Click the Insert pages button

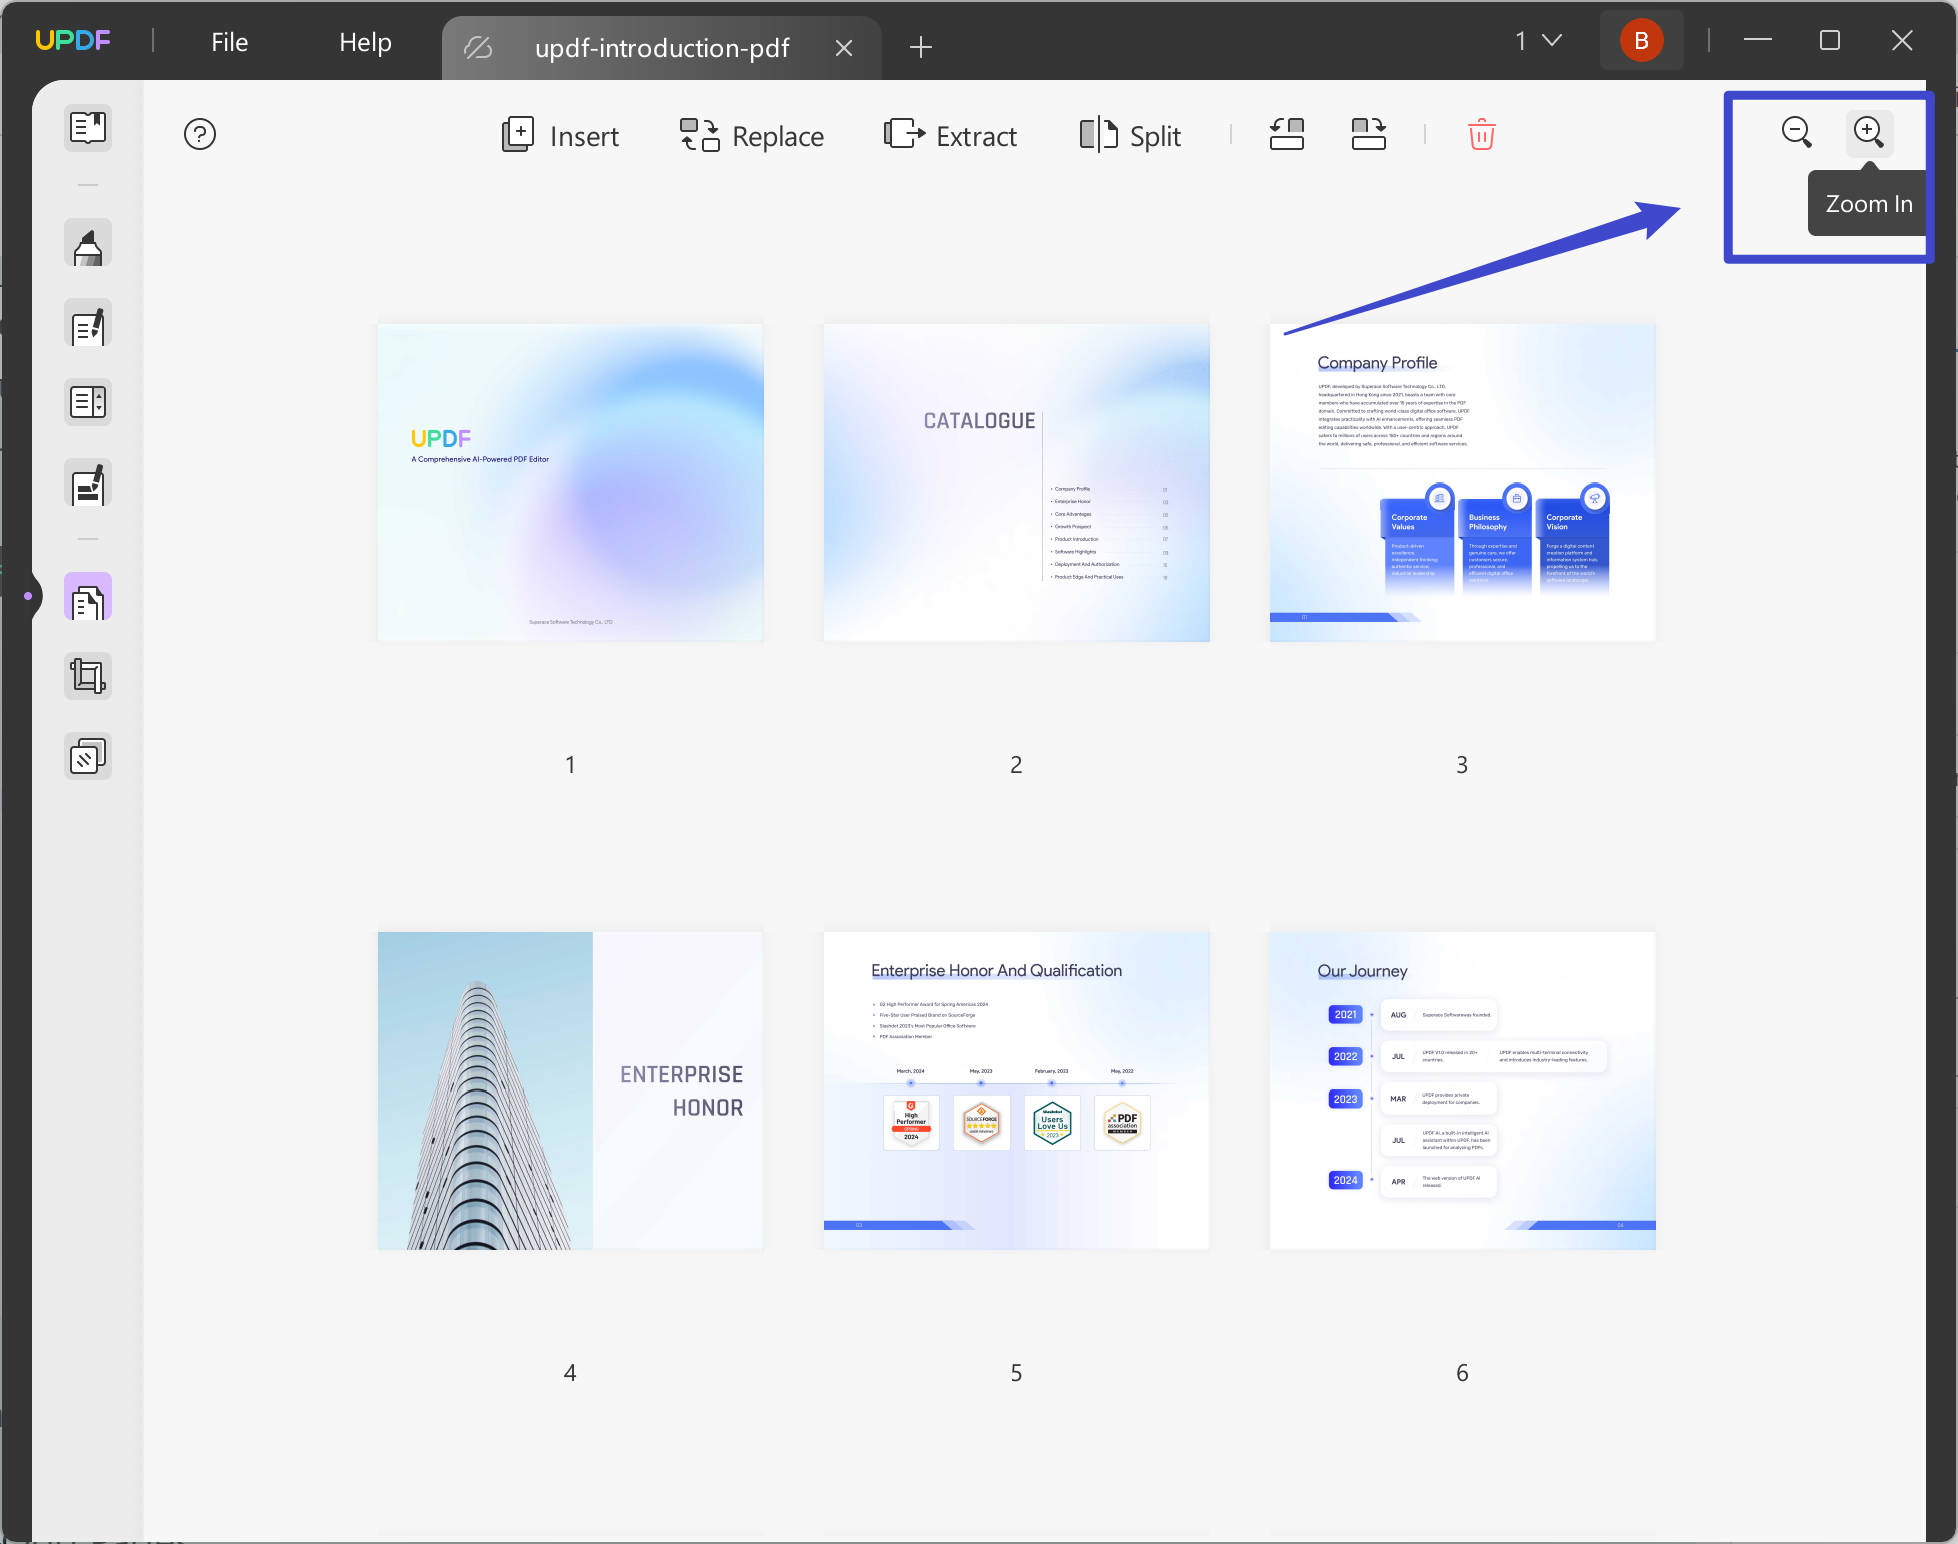(x=560, y=135)
